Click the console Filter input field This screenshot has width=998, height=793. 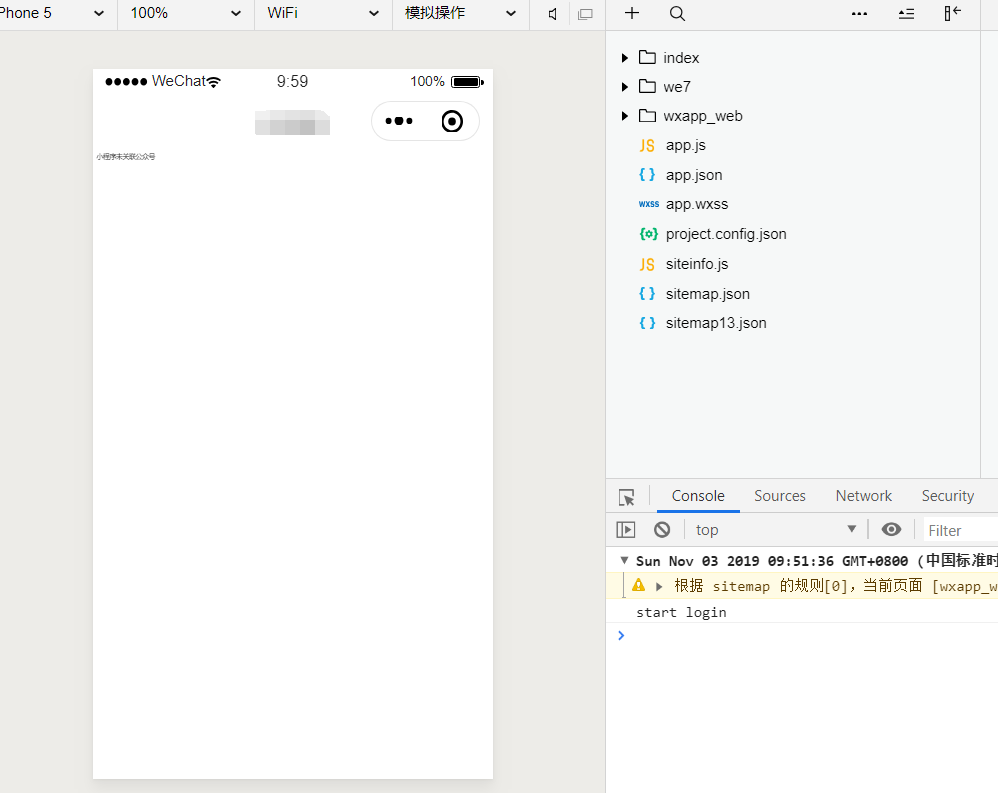tap(958, 531)
